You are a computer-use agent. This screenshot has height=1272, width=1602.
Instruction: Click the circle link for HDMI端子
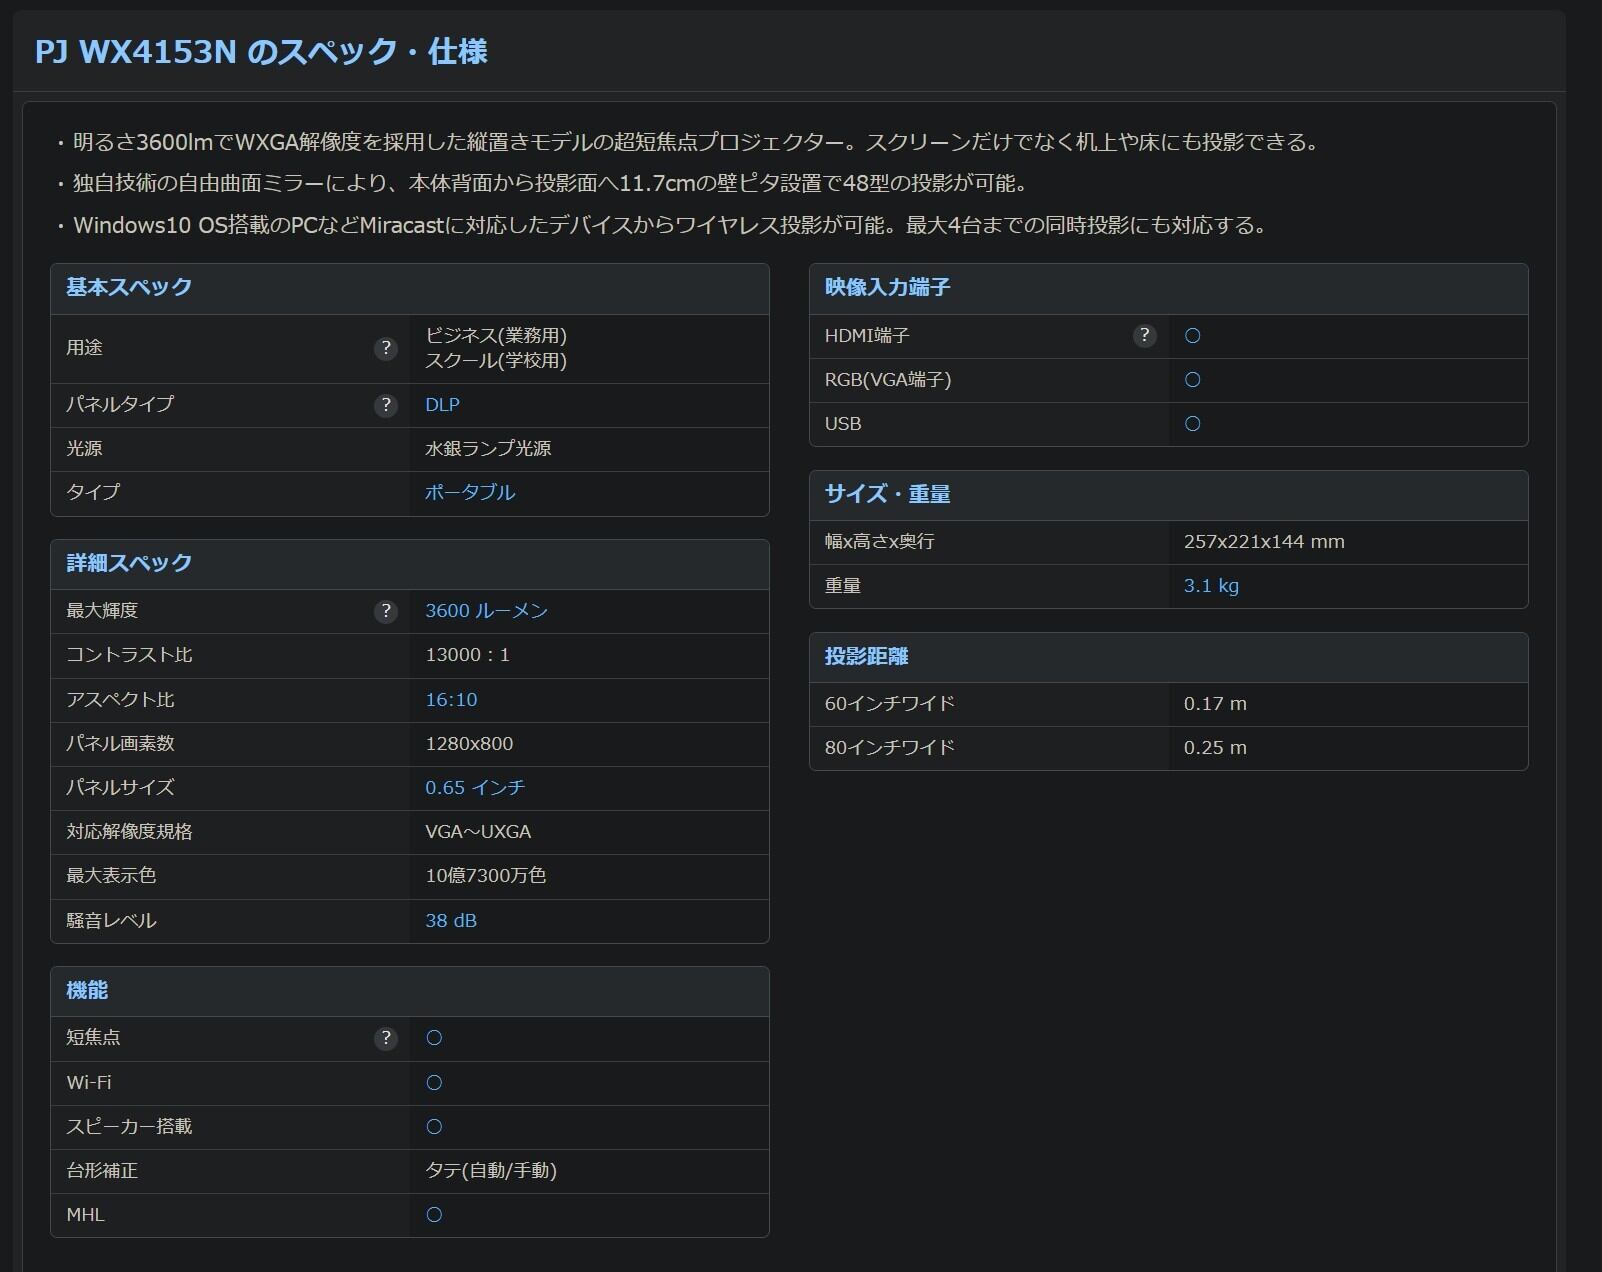[x=1192, y=336]
